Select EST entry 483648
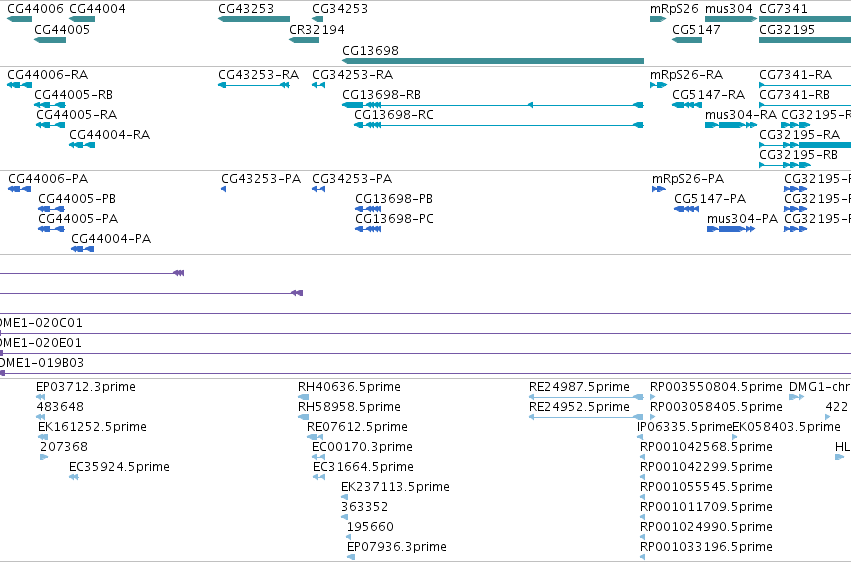 tap(40, 417)
